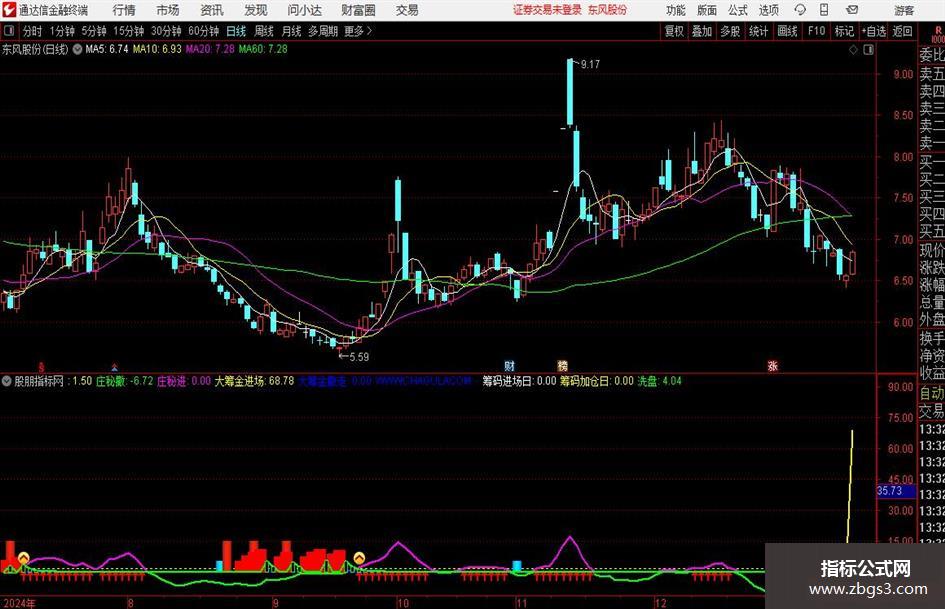
Task: Switch to the 60分钟 chart period
Action: point(203,31)
